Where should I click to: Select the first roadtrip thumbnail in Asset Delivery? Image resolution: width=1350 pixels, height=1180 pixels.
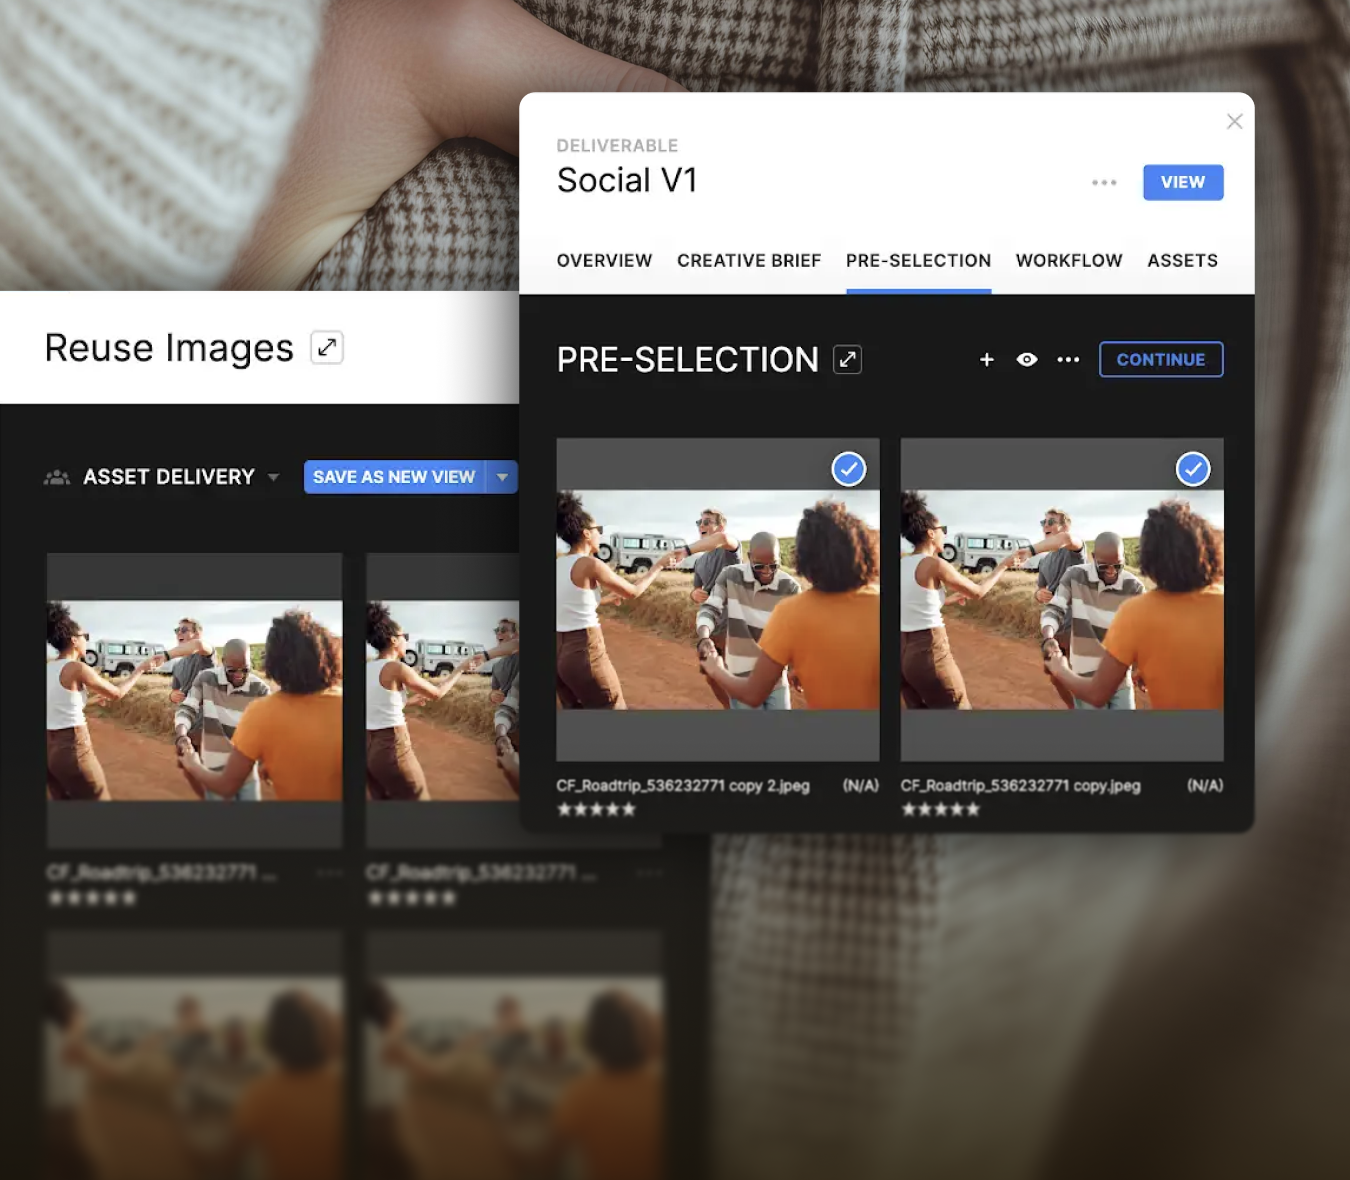194,700
